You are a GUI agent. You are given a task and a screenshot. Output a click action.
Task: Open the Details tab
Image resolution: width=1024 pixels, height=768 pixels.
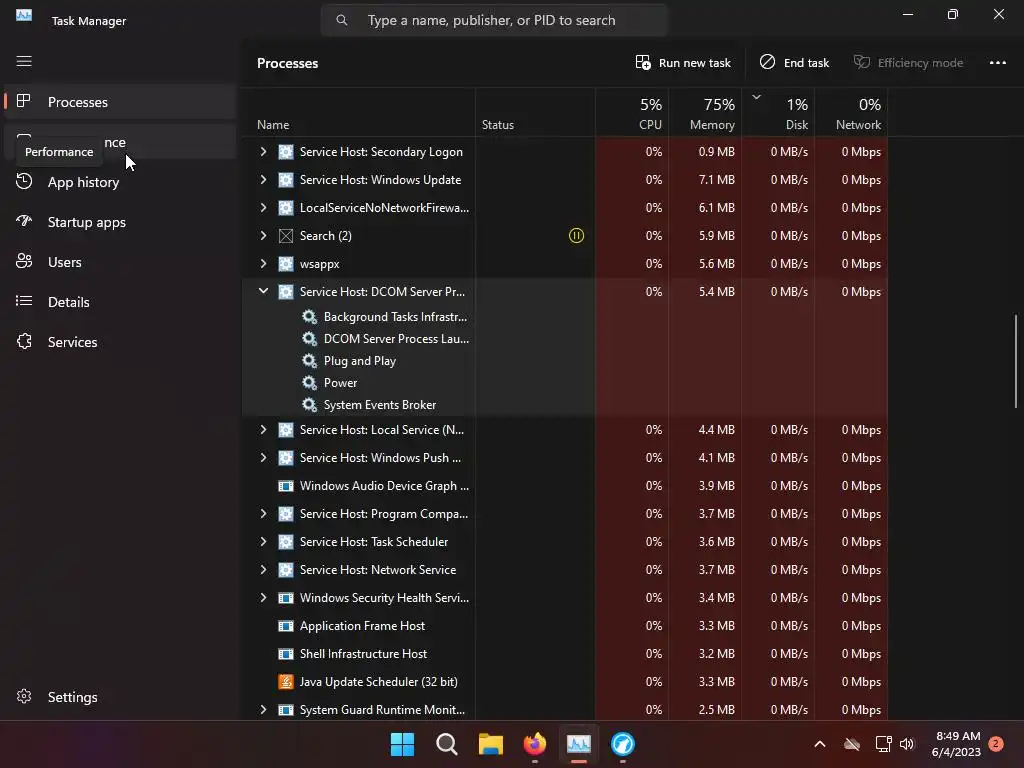tap(120, 302)
